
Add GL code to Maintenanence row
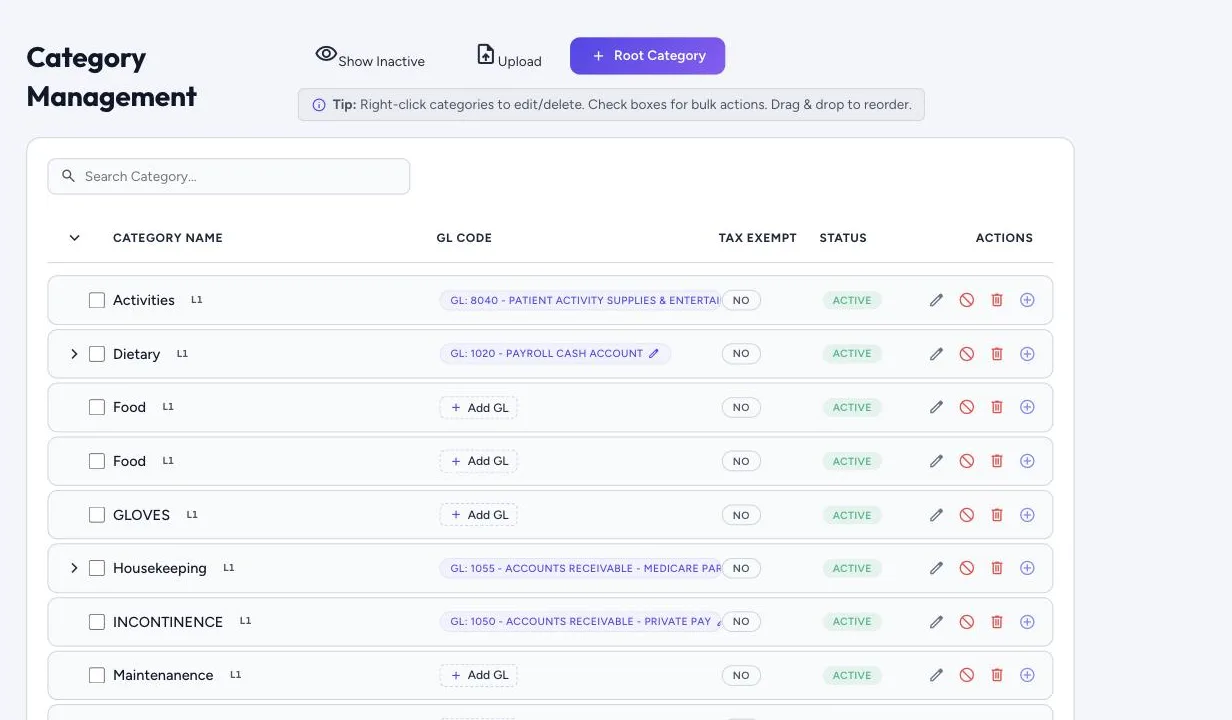(x=479, y=675)
